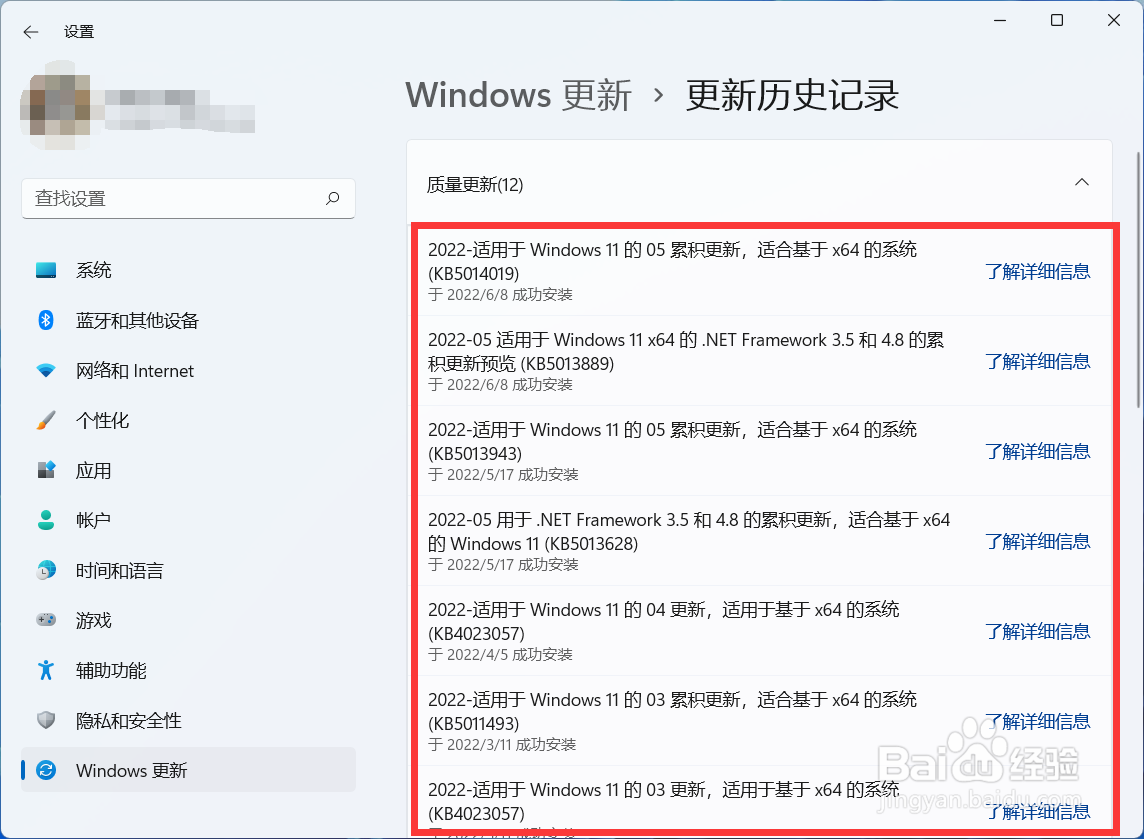
Task: Open 了解详细信息 for KB5011493
Action: (1037, 722)
